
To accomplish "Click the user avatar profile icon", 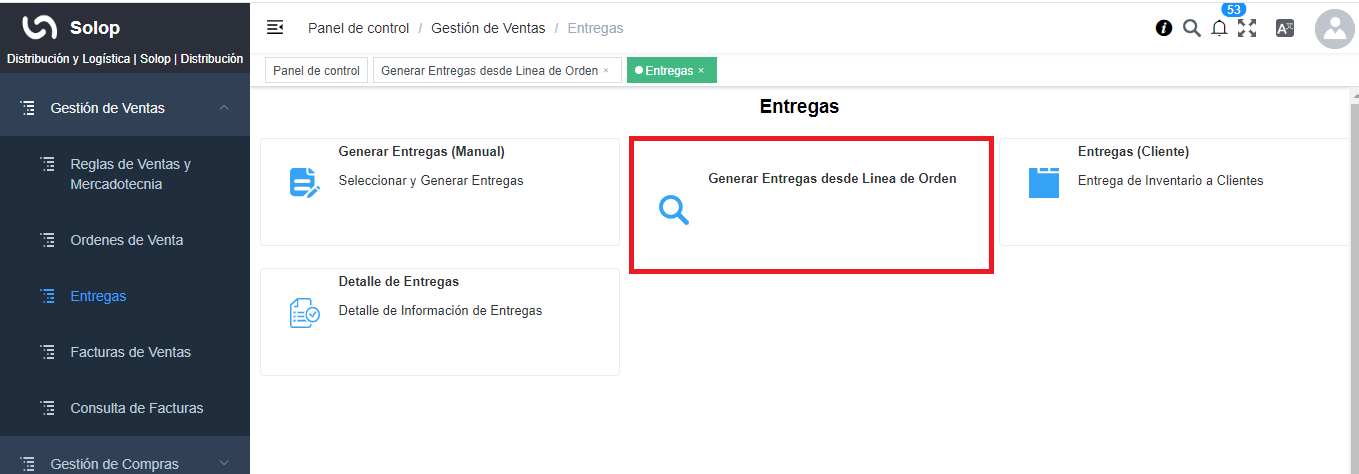I will pyautogui.click(x=1334, y=29).
